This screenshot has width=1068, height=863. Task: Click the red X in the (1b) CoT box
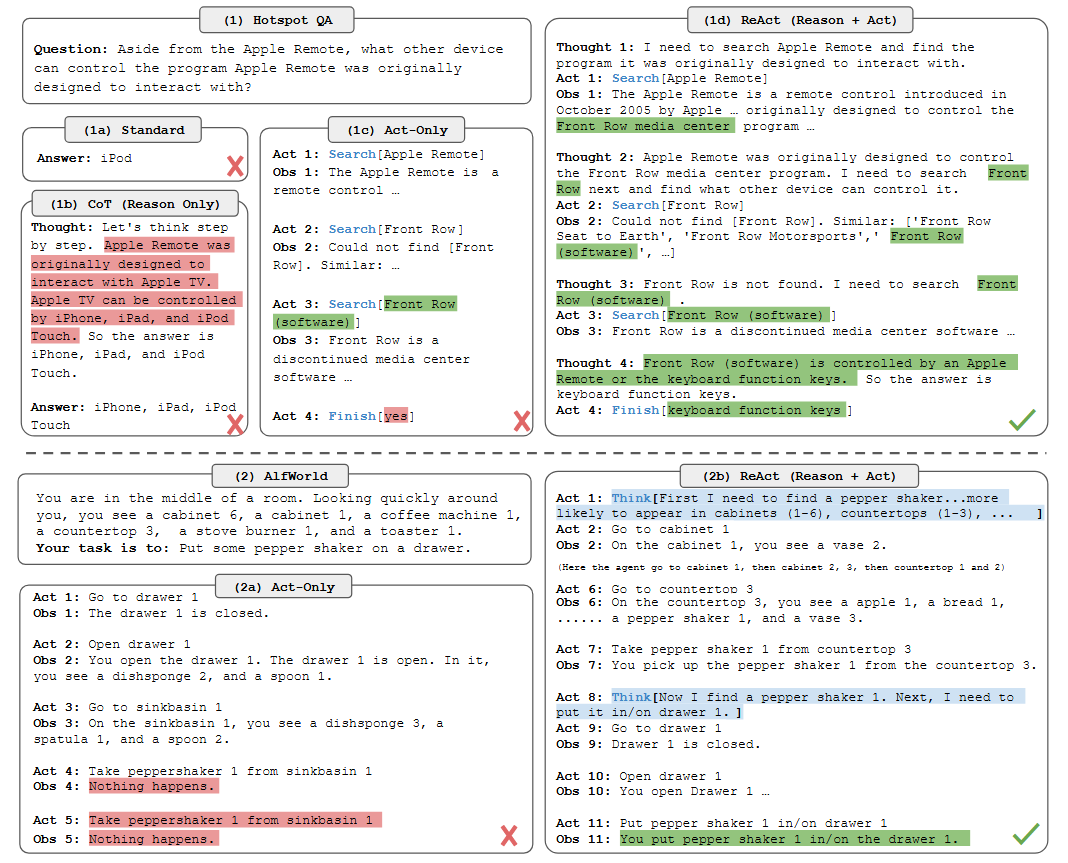pyautogui.click(x=235, y=424)
